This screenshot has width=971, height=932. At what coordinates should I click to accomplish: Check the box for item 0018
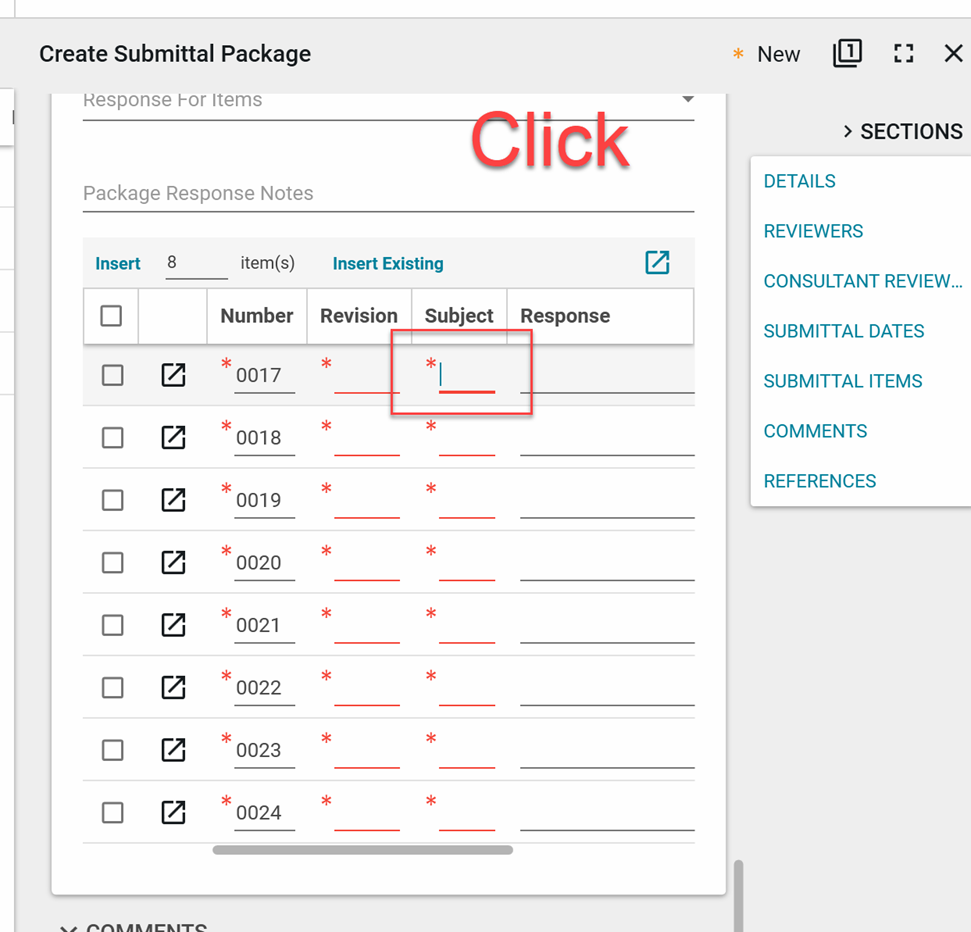coord(112,438)
